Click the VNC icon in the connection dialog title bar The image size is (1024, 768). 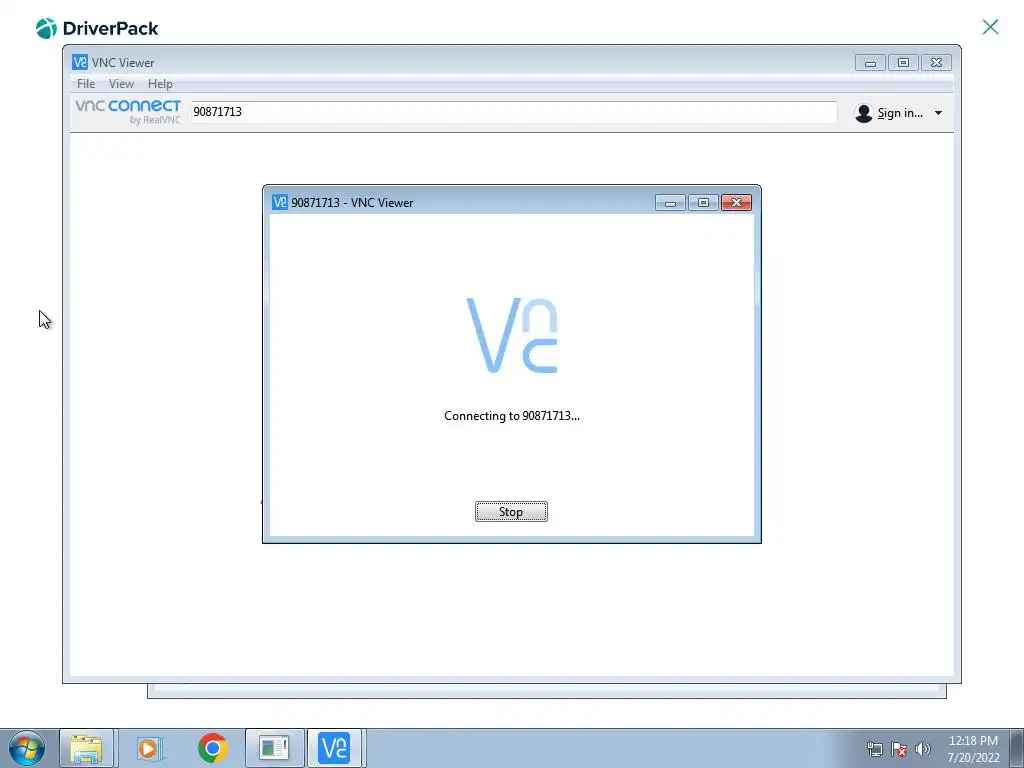pyautogui.click(x=280, y=202)
